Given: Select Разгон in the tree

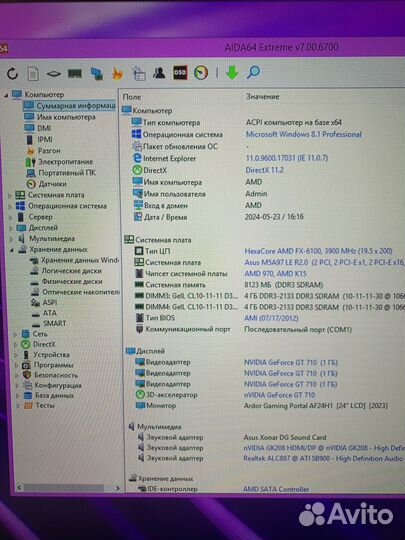Looking at the screenshot, I should 49,150.
